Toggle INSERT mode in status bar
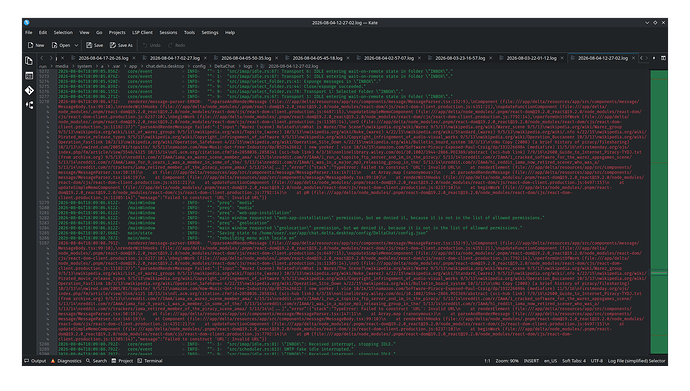The image size is (690, 391). (531, 361)
